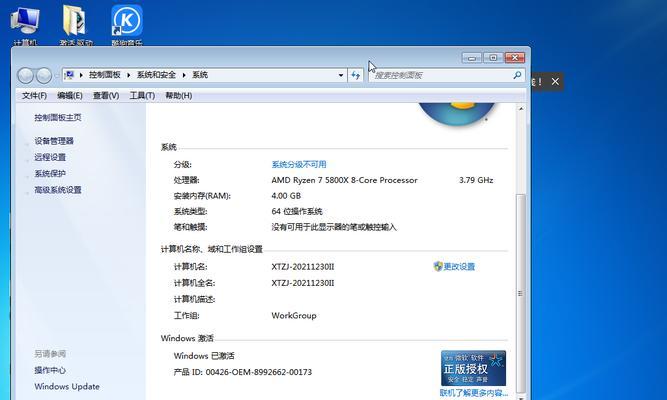Expand the arrow after 系统和安全 in breadcrumb
Screen dimensions: 667x400
point(184,75)
